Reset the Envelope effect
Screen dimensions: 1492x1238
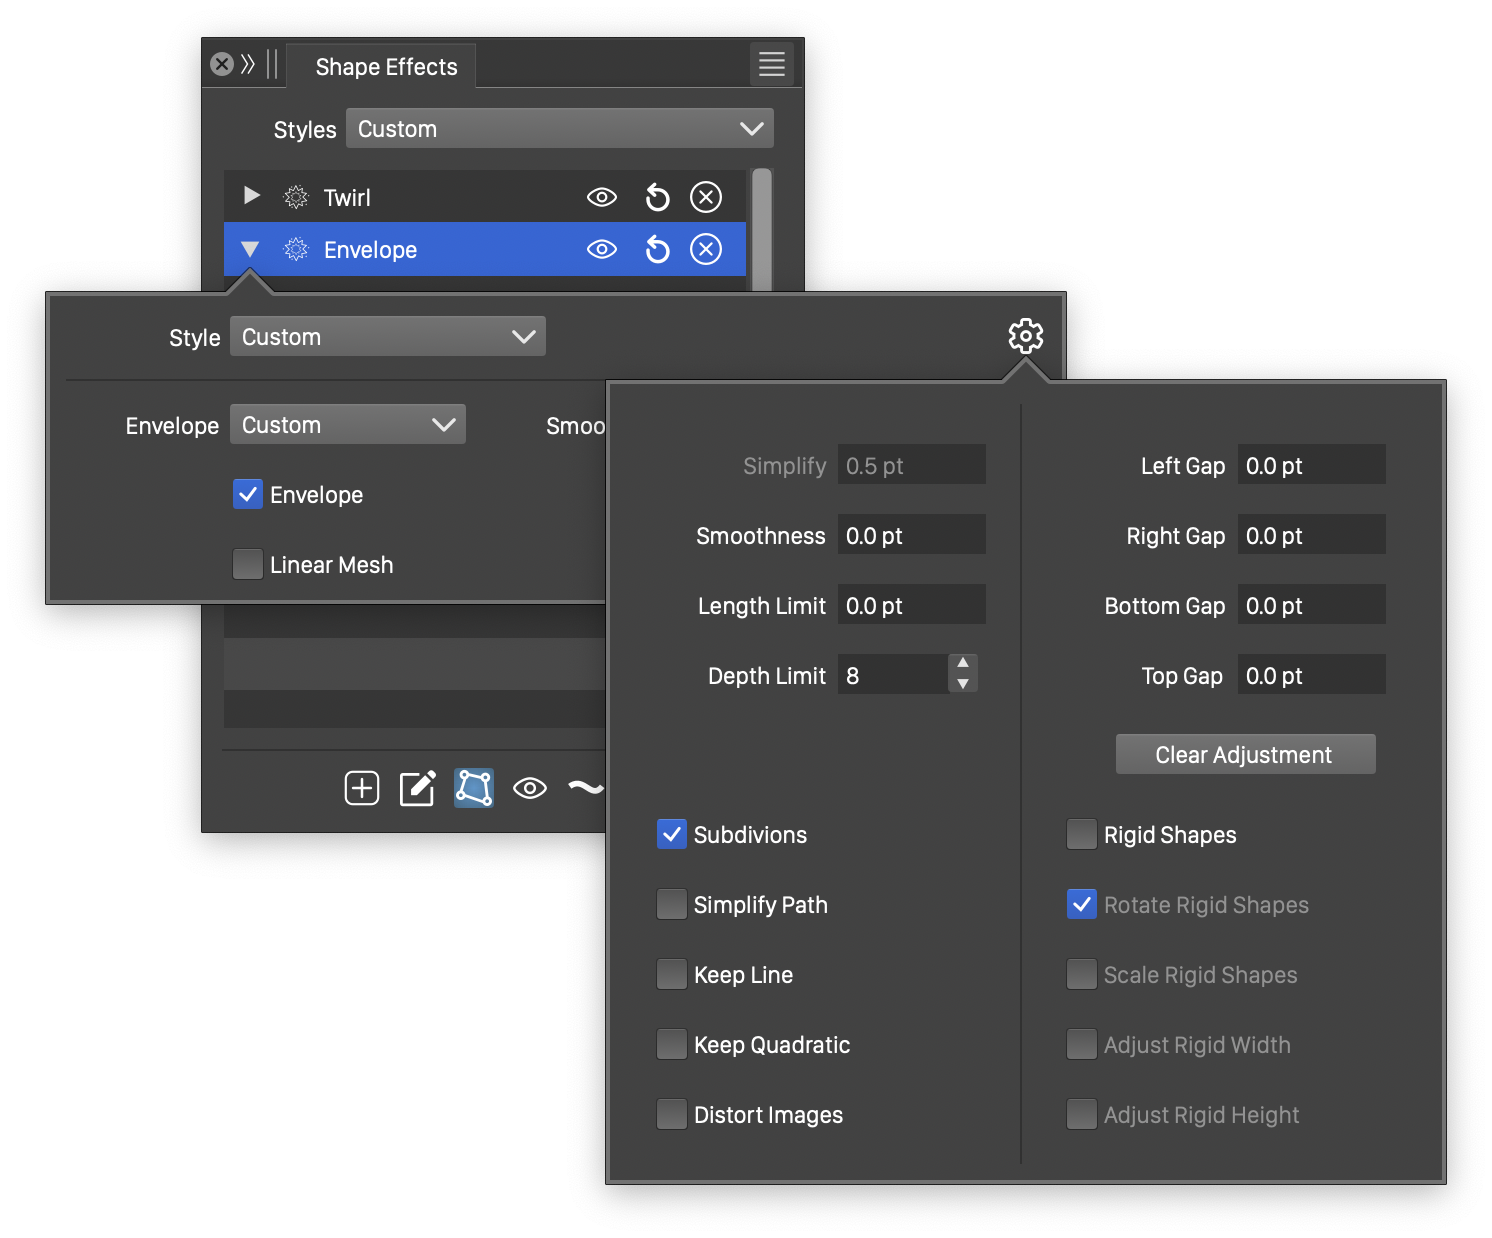[x=657, y=249]
